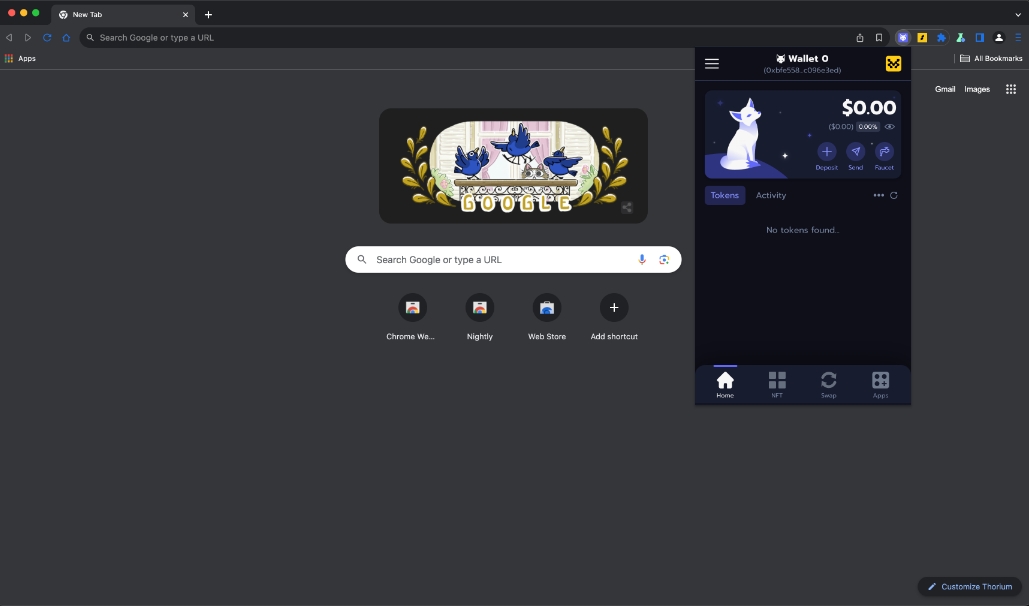
Task: Reload the current page
Action: (47, 37)
